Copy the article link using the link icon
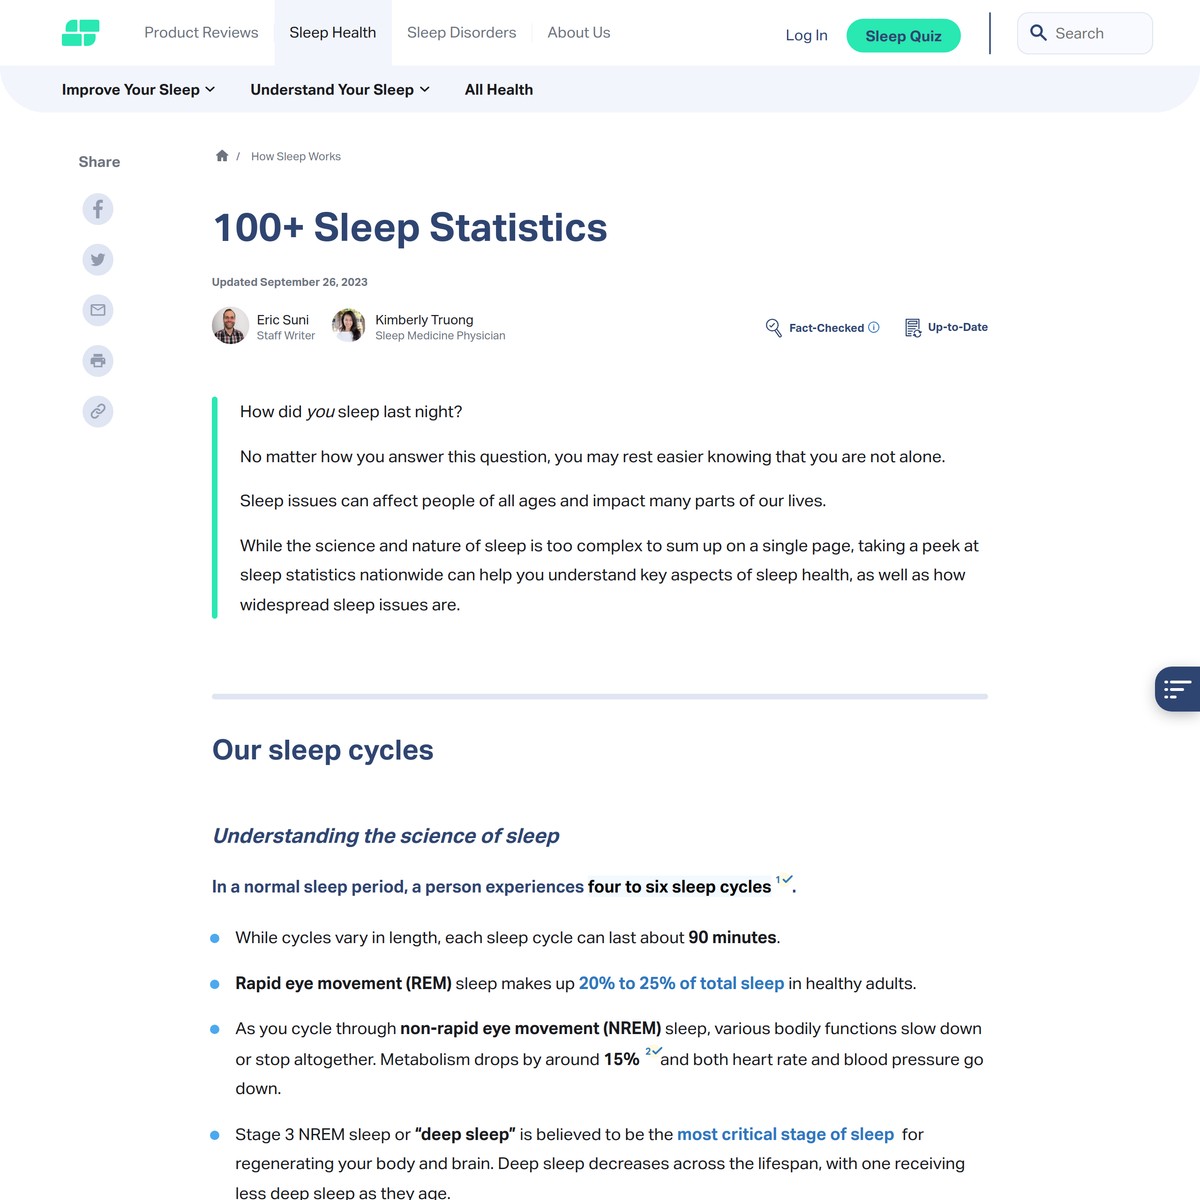 pyautogui.click(x=97, y=411)
